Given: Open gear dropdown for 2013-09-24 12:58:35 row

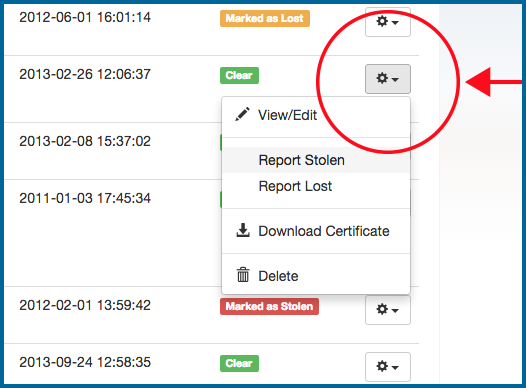Looking at the screenshot, I should (388, 367).
